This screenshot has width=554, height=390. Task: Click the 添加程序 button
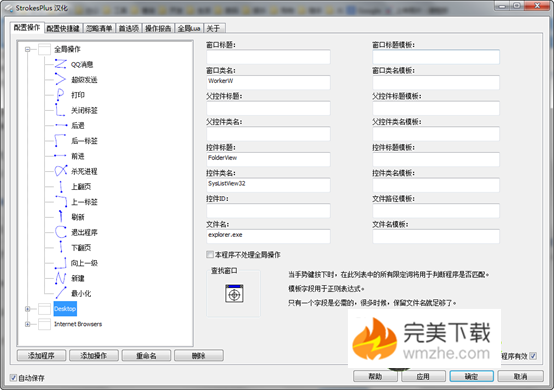41,355
